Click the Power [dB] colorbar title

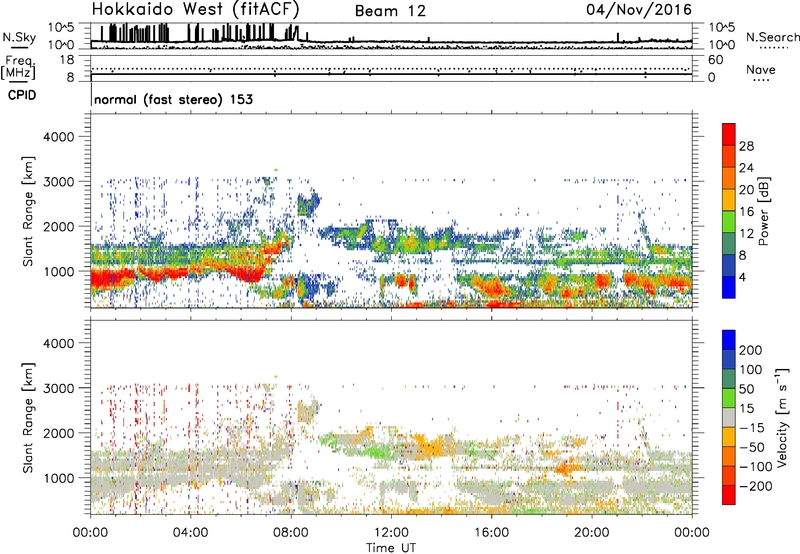pos(764,211)
